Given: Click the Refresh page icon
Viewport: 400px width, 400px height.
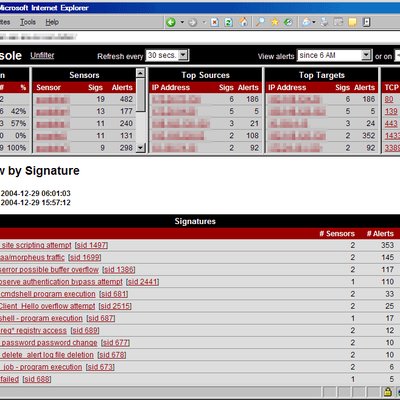Looking at the screenshot, I should click(x=229, y=22).
